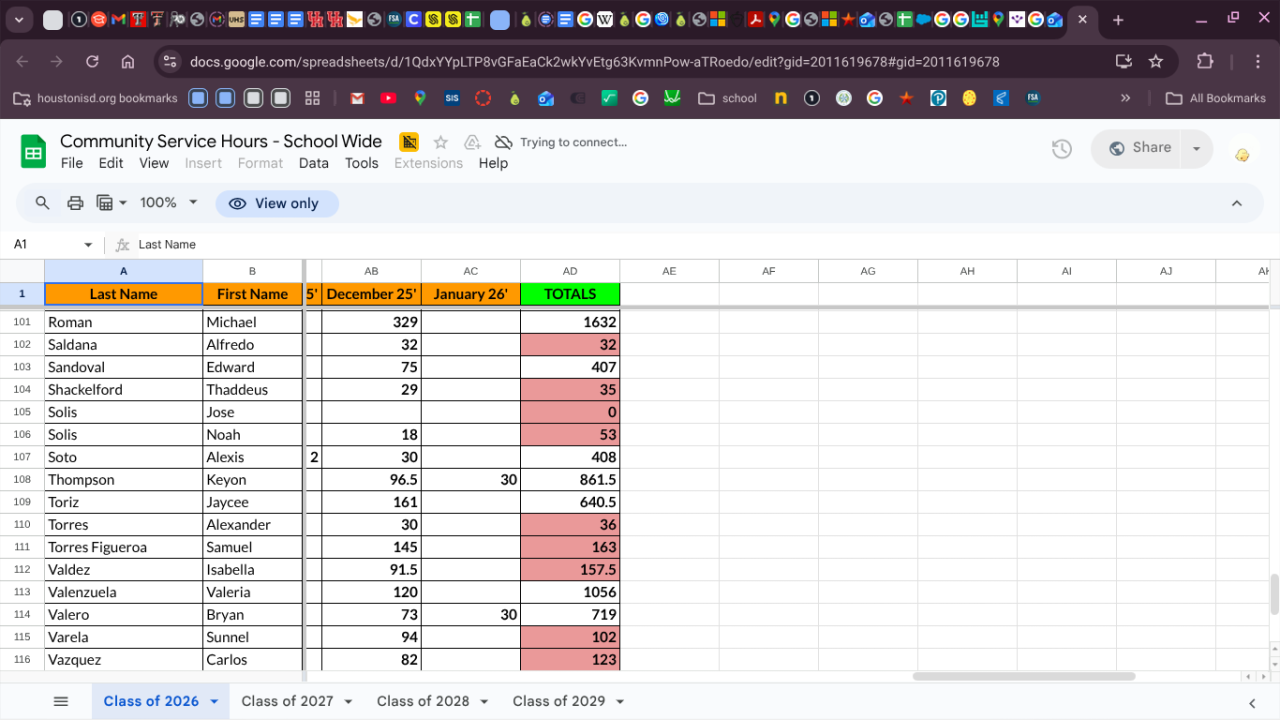Expand the Share button dropdown arrow
Image resolution: width=1280 pixels, height=720 pixels.
[1196, 148]
